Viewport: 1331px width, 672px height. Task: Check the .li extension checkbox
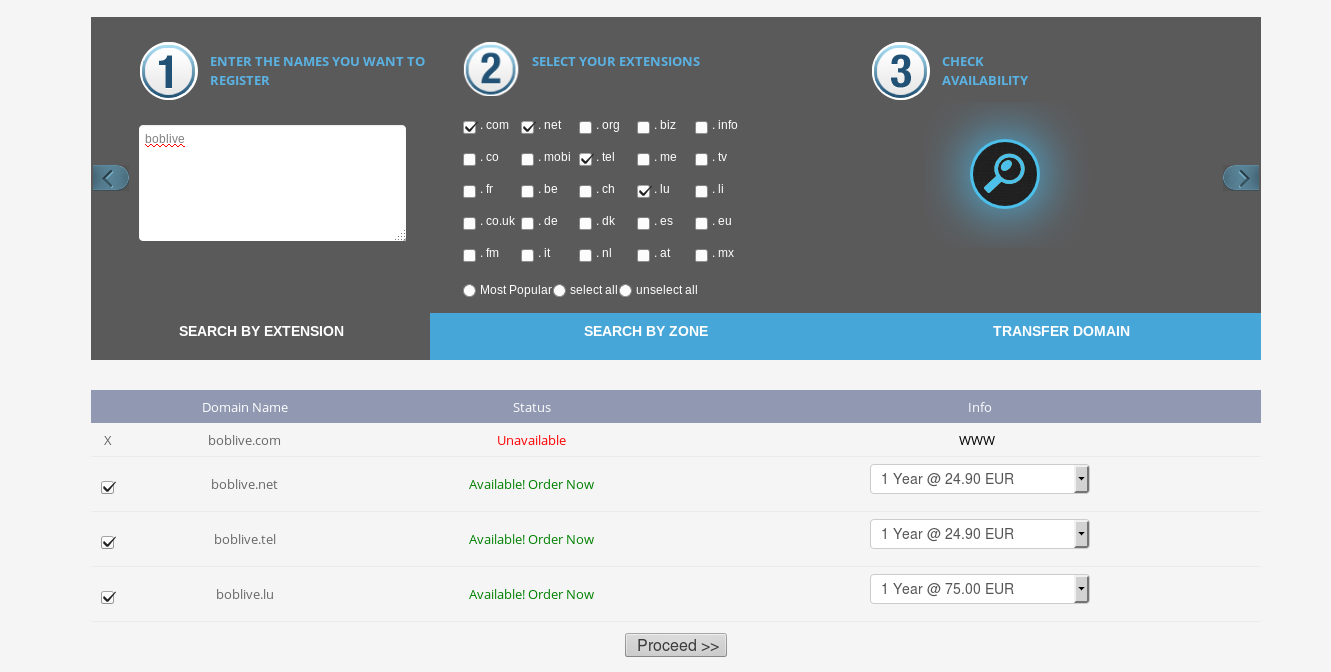702,191
